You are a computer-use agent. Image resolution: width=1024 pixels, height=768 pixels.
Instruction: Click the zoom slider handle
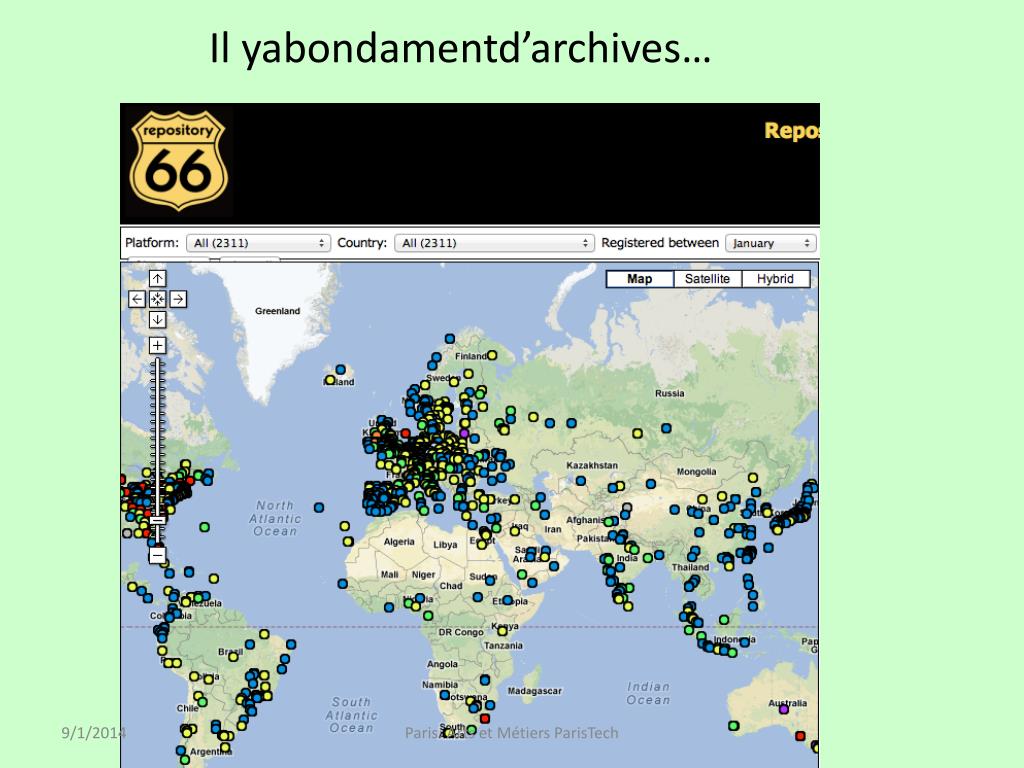click(x=157, y=520)
